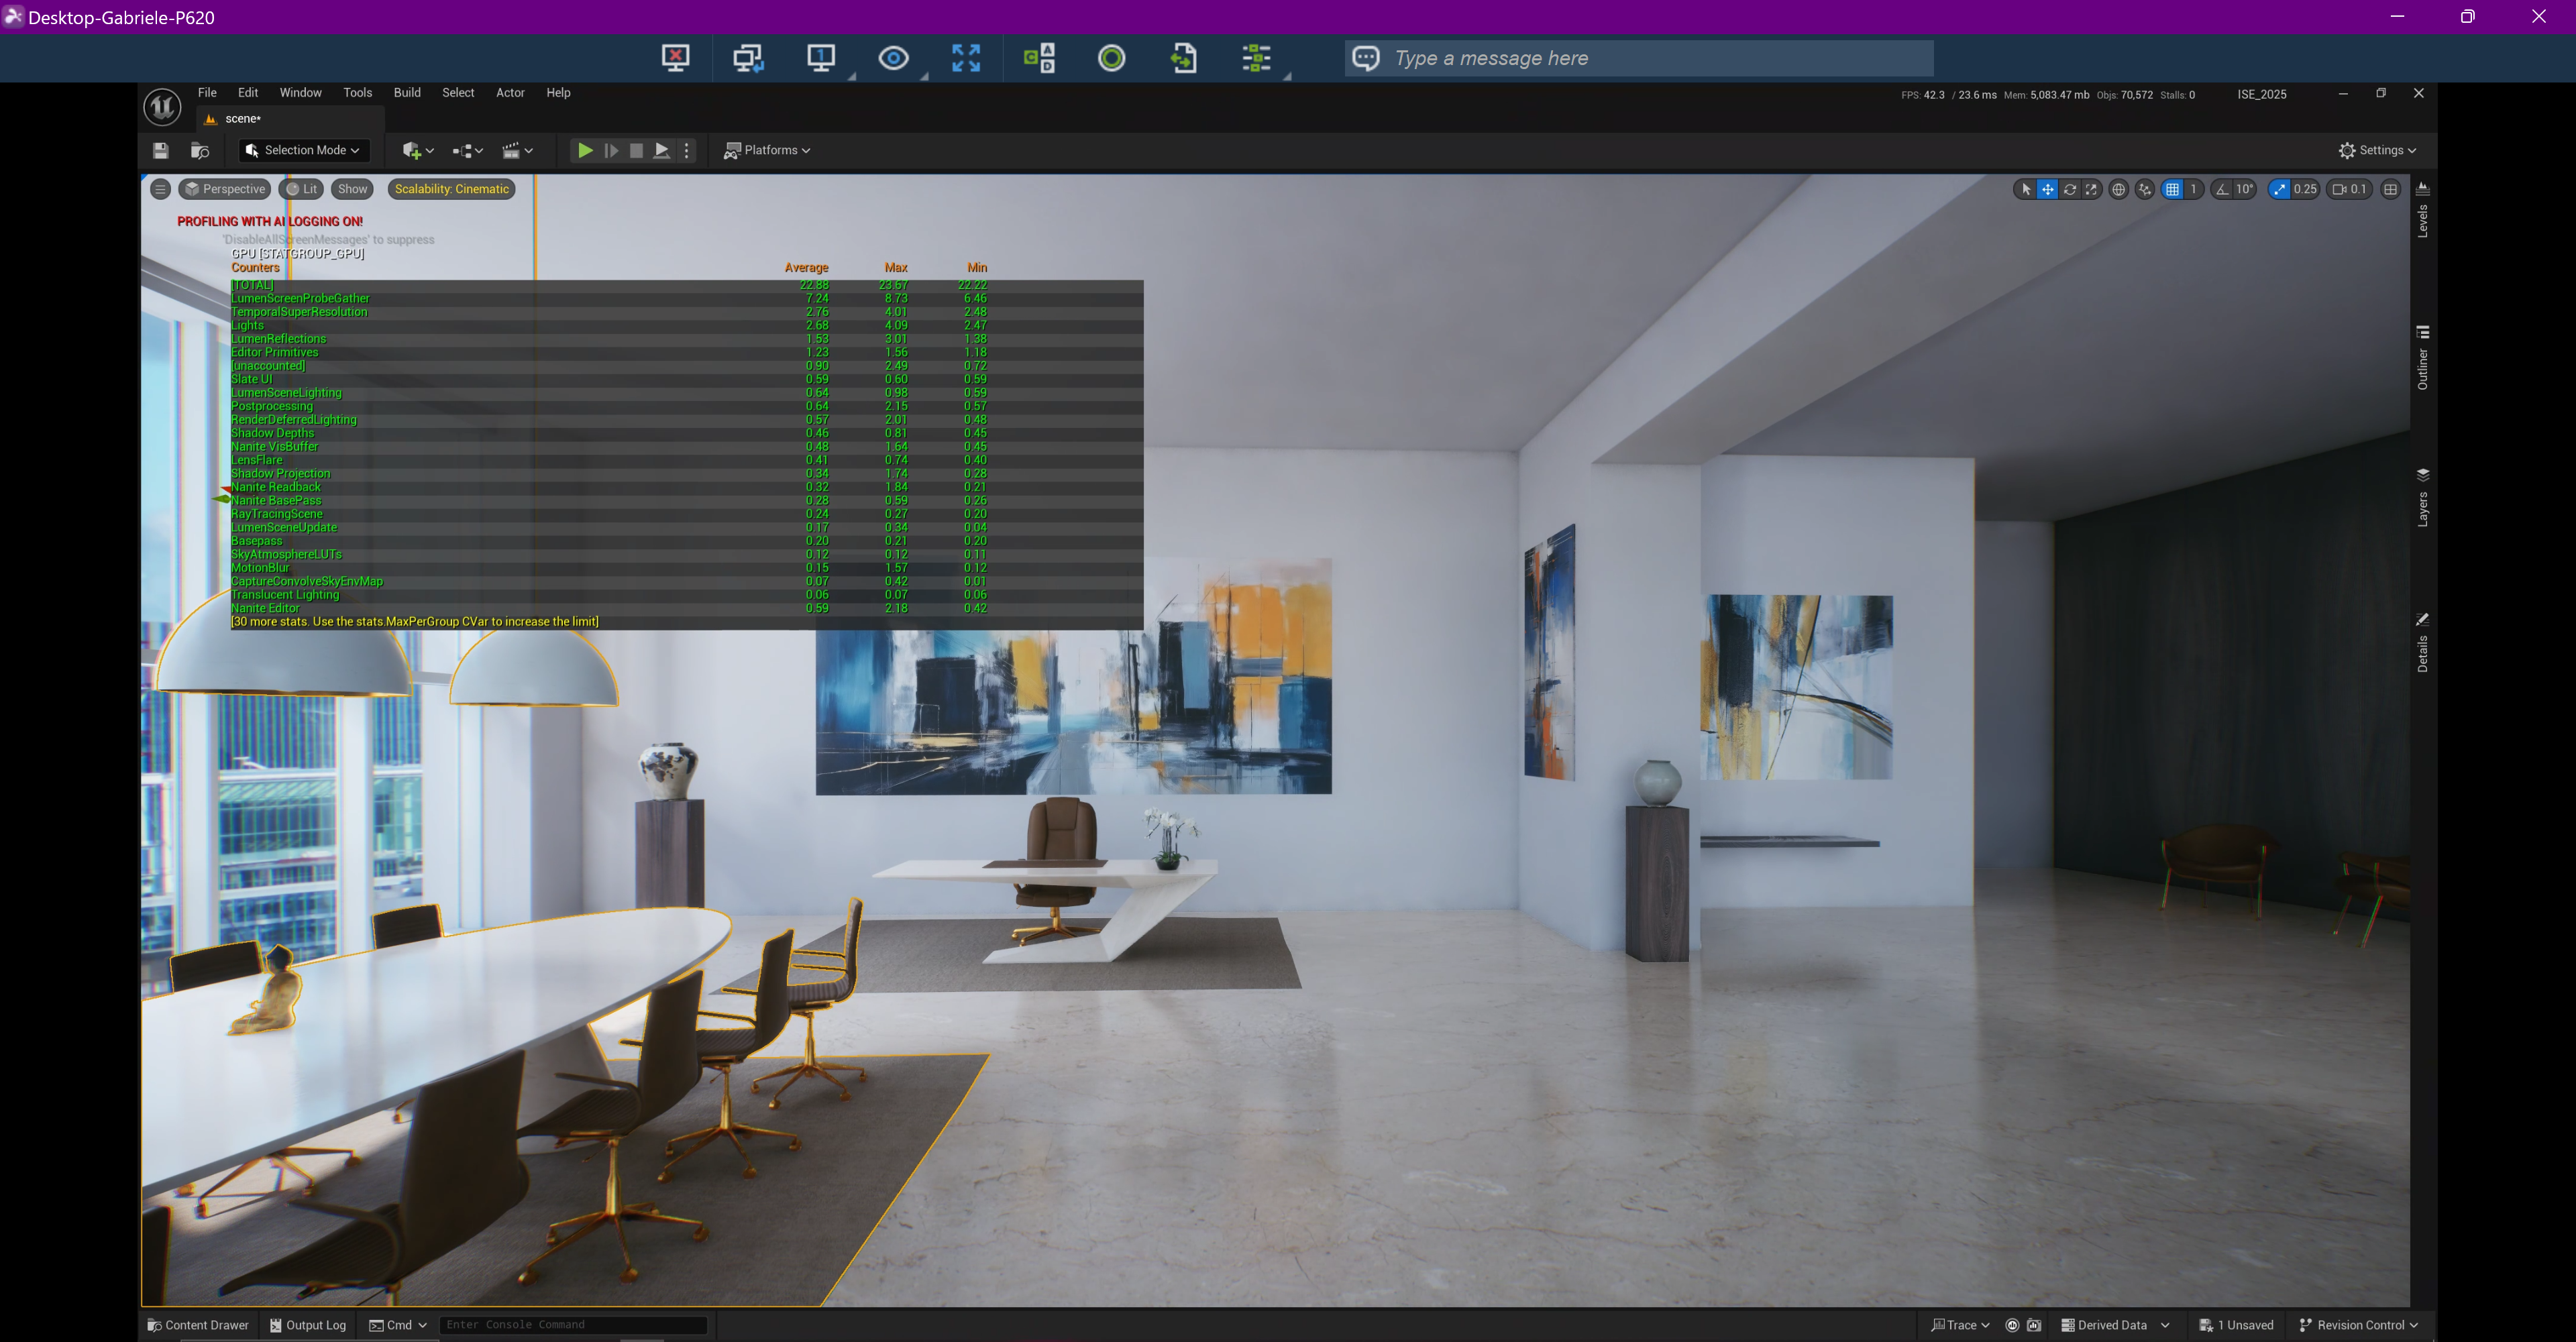
Task: Select the rotate transform tool
Action: [x=2070, y=189]
